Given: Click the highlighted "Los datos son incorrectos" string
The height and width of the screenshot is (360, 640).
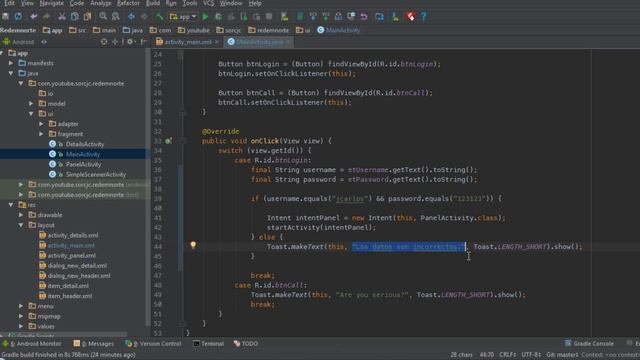Looking at the screenshot, I should click(408, 247).
